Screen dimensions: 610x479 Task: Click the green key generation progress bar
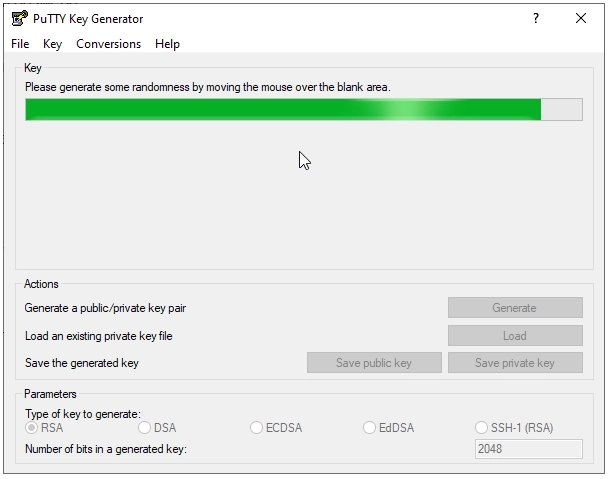(x=282, y=110)
